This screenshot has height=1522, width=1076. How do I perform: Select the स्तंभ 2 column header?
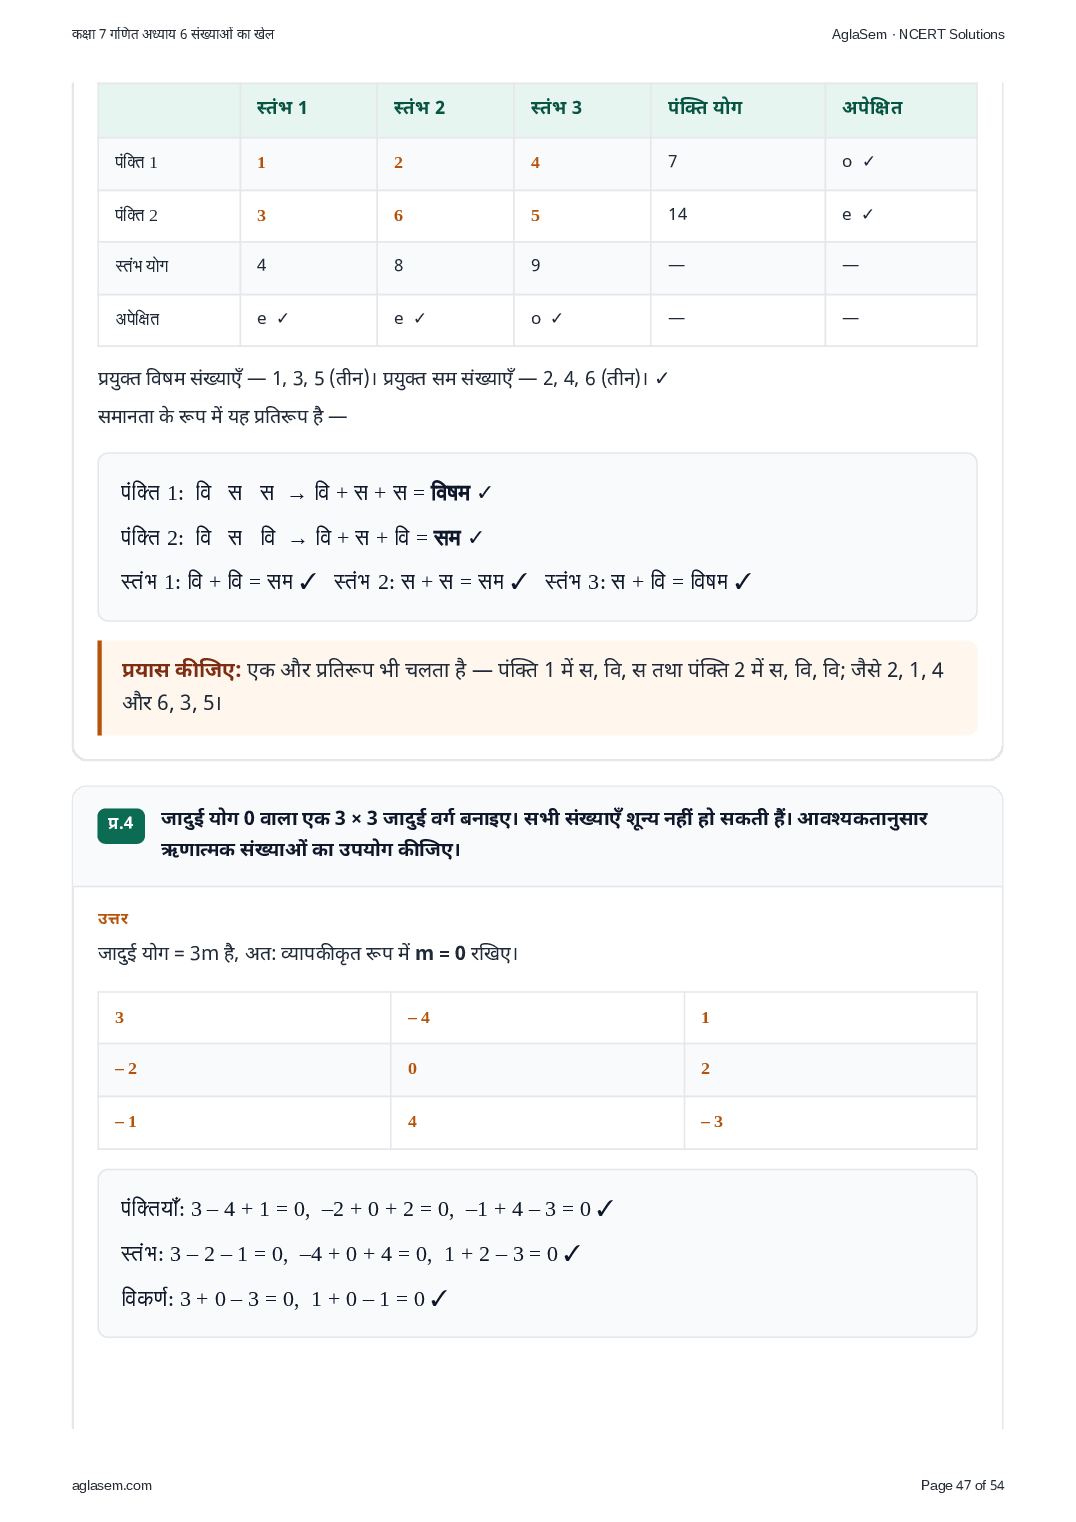(419, 108)
